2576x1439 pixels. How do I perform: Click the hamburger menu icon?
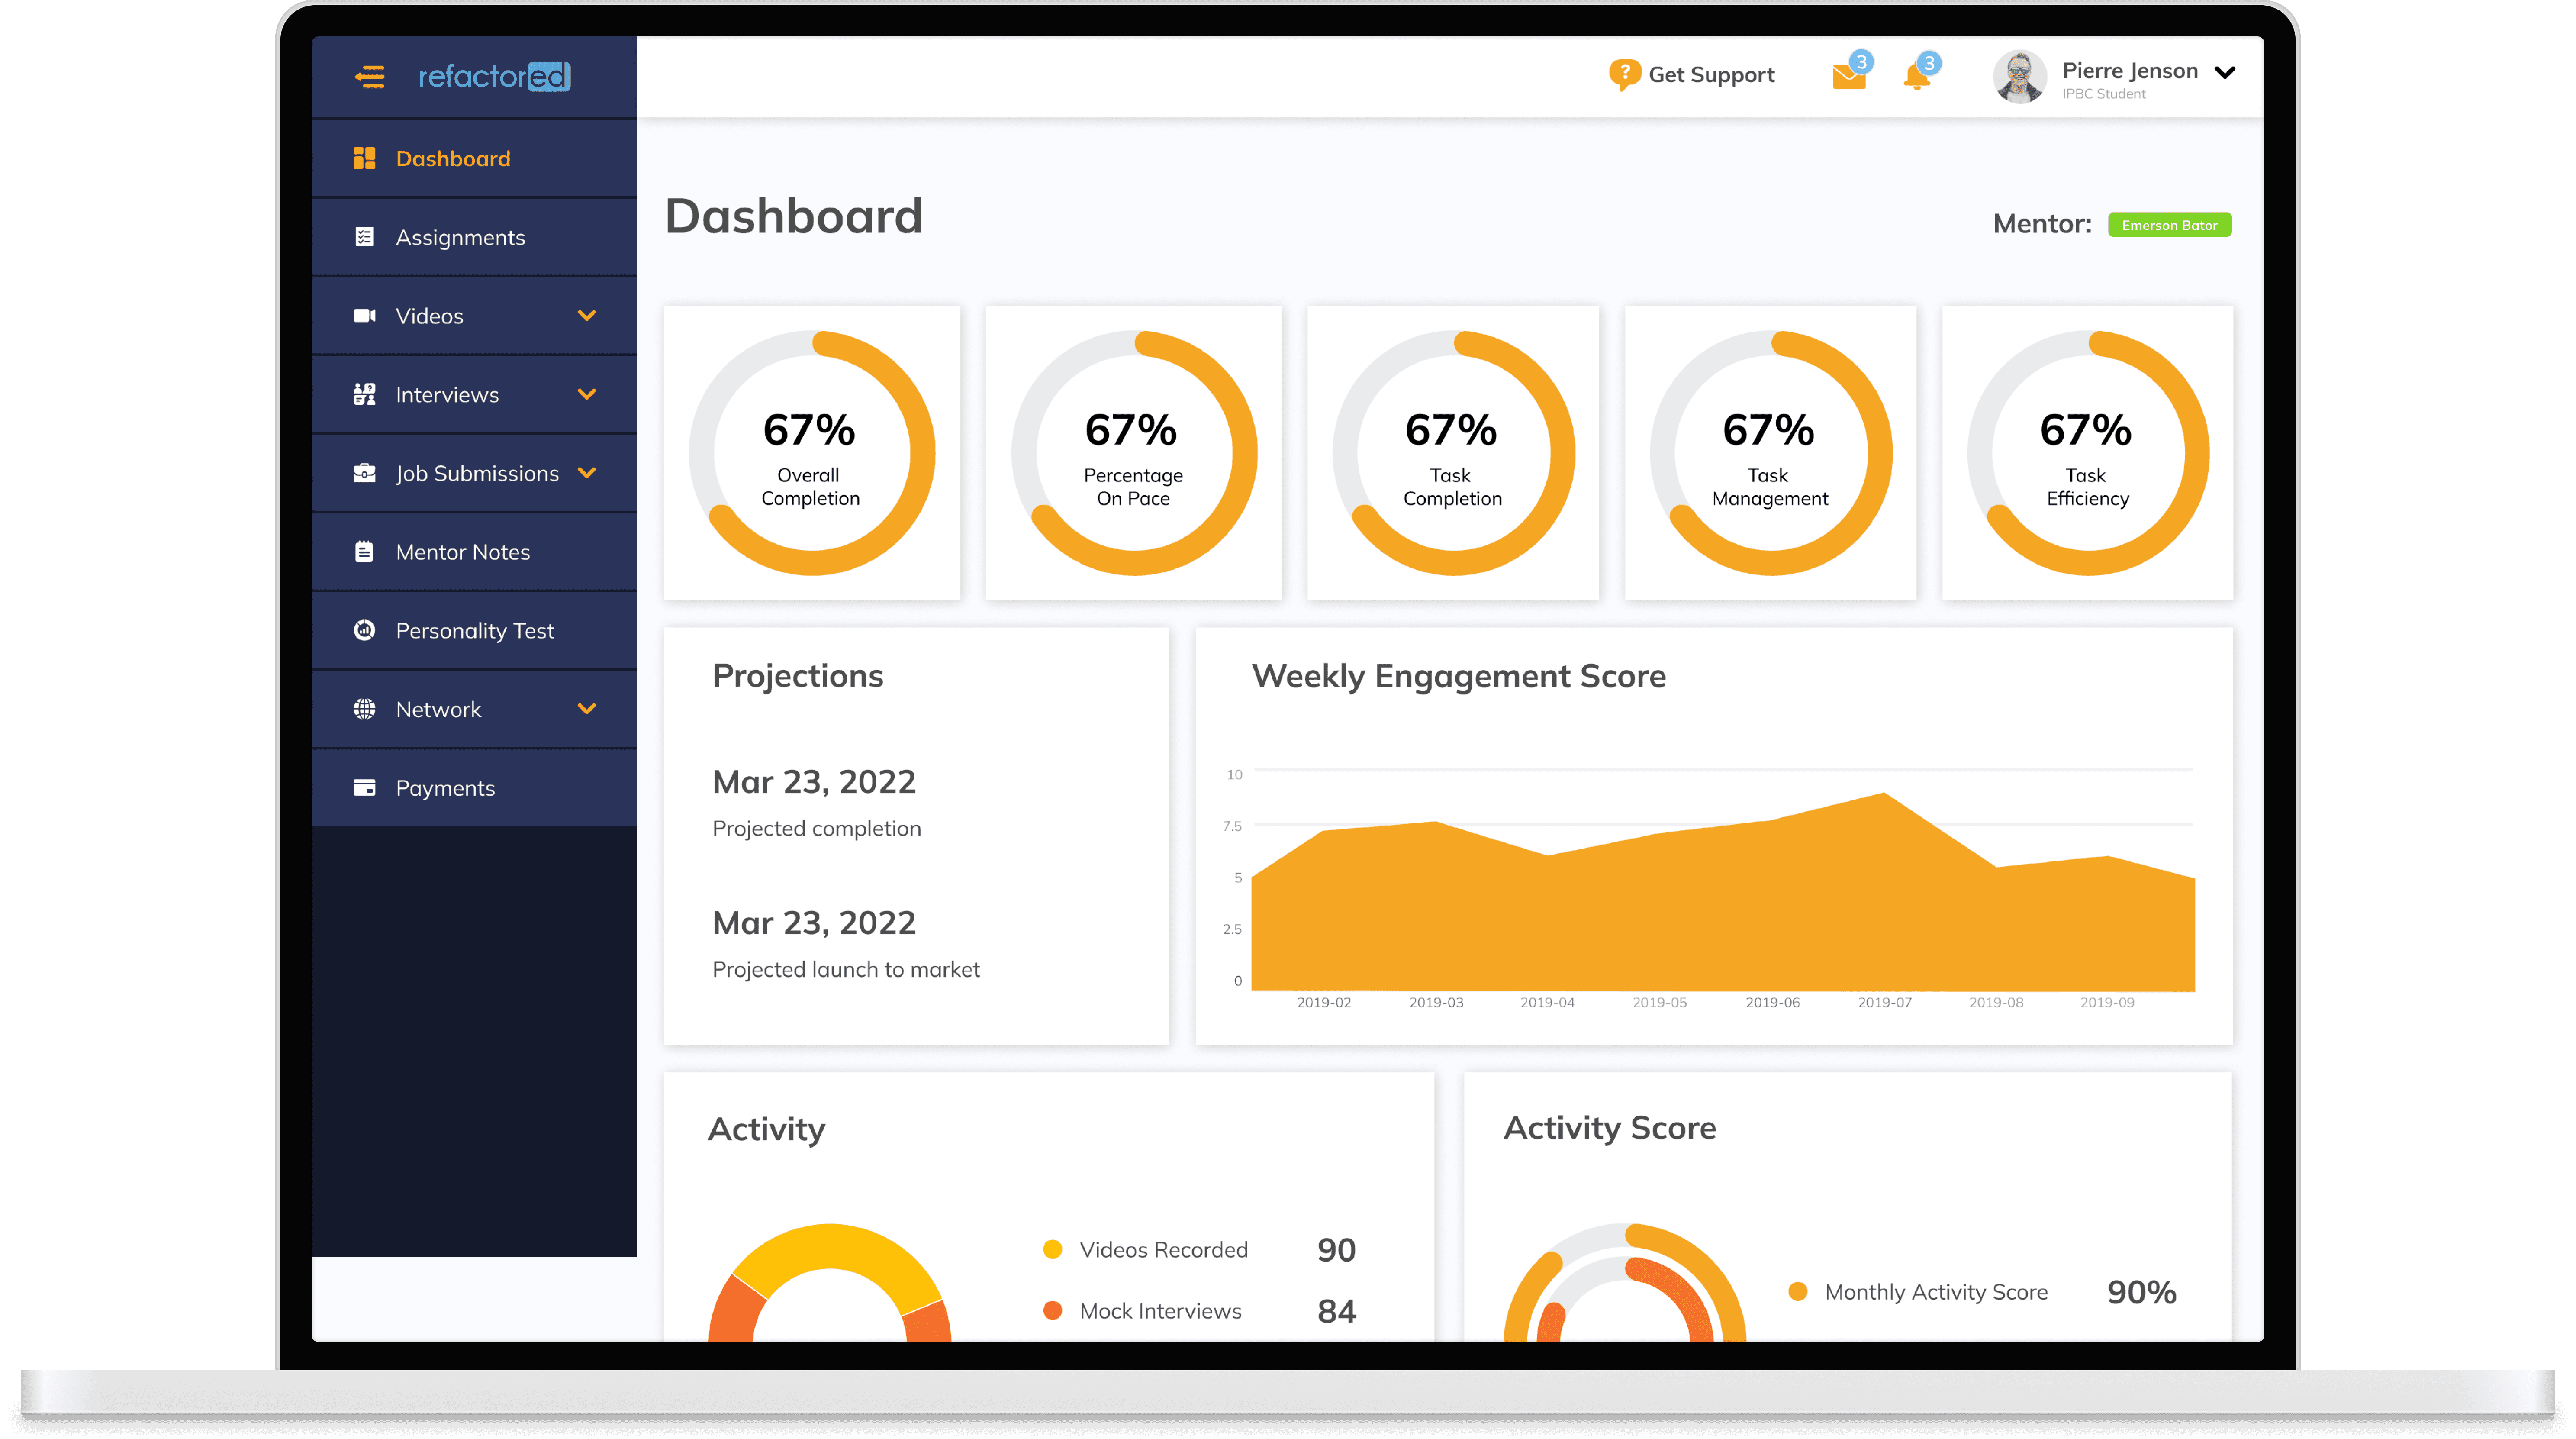369,77
